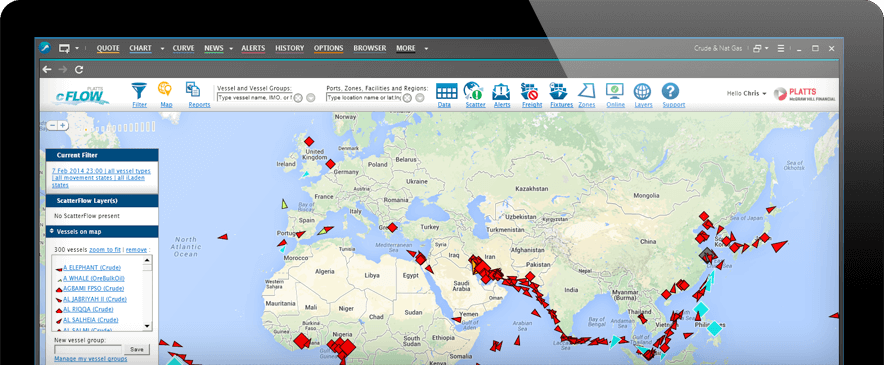Click the location name search input
The height and width of the screenshot is (365, 884).
pos(364,98)
